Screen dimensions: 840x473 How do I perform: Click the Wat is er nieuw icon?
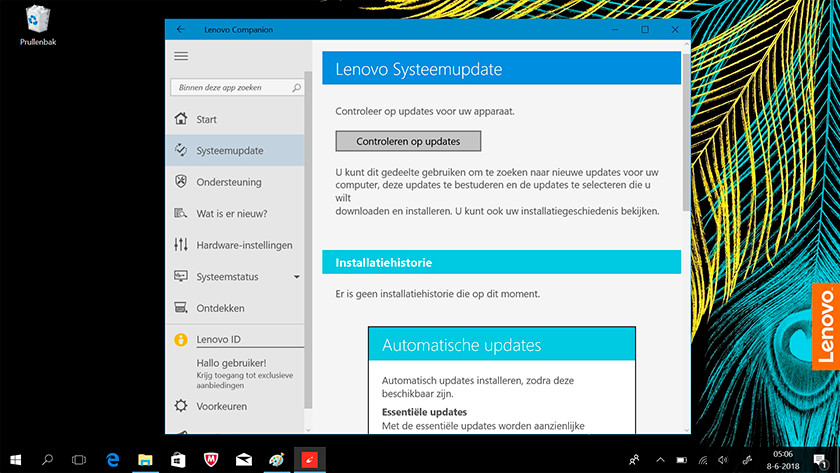tap(181, 213)
